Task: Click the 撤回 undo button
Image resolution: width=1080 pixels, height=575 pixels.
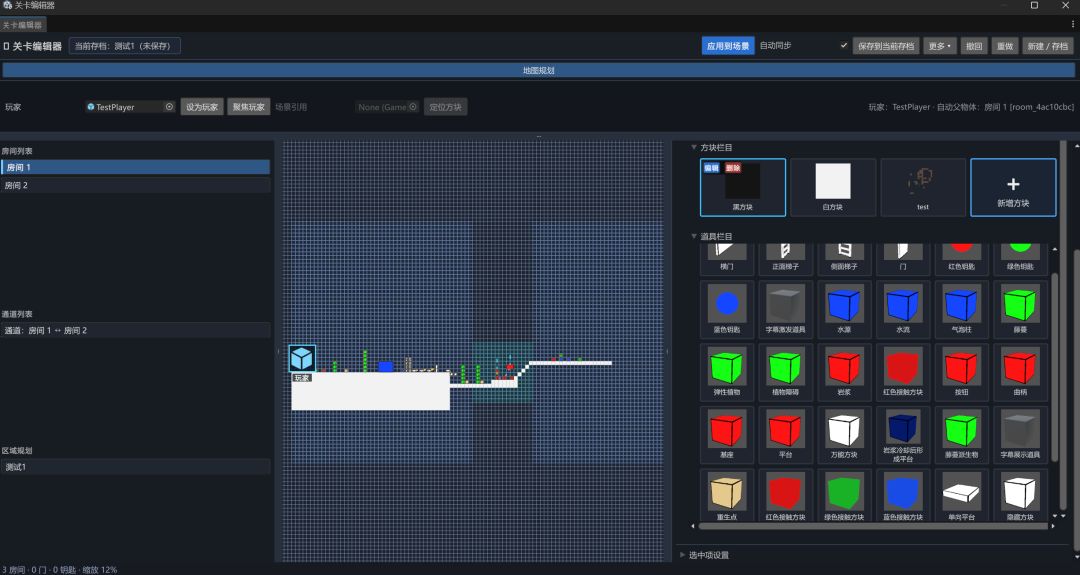Action: pos(974,46)
